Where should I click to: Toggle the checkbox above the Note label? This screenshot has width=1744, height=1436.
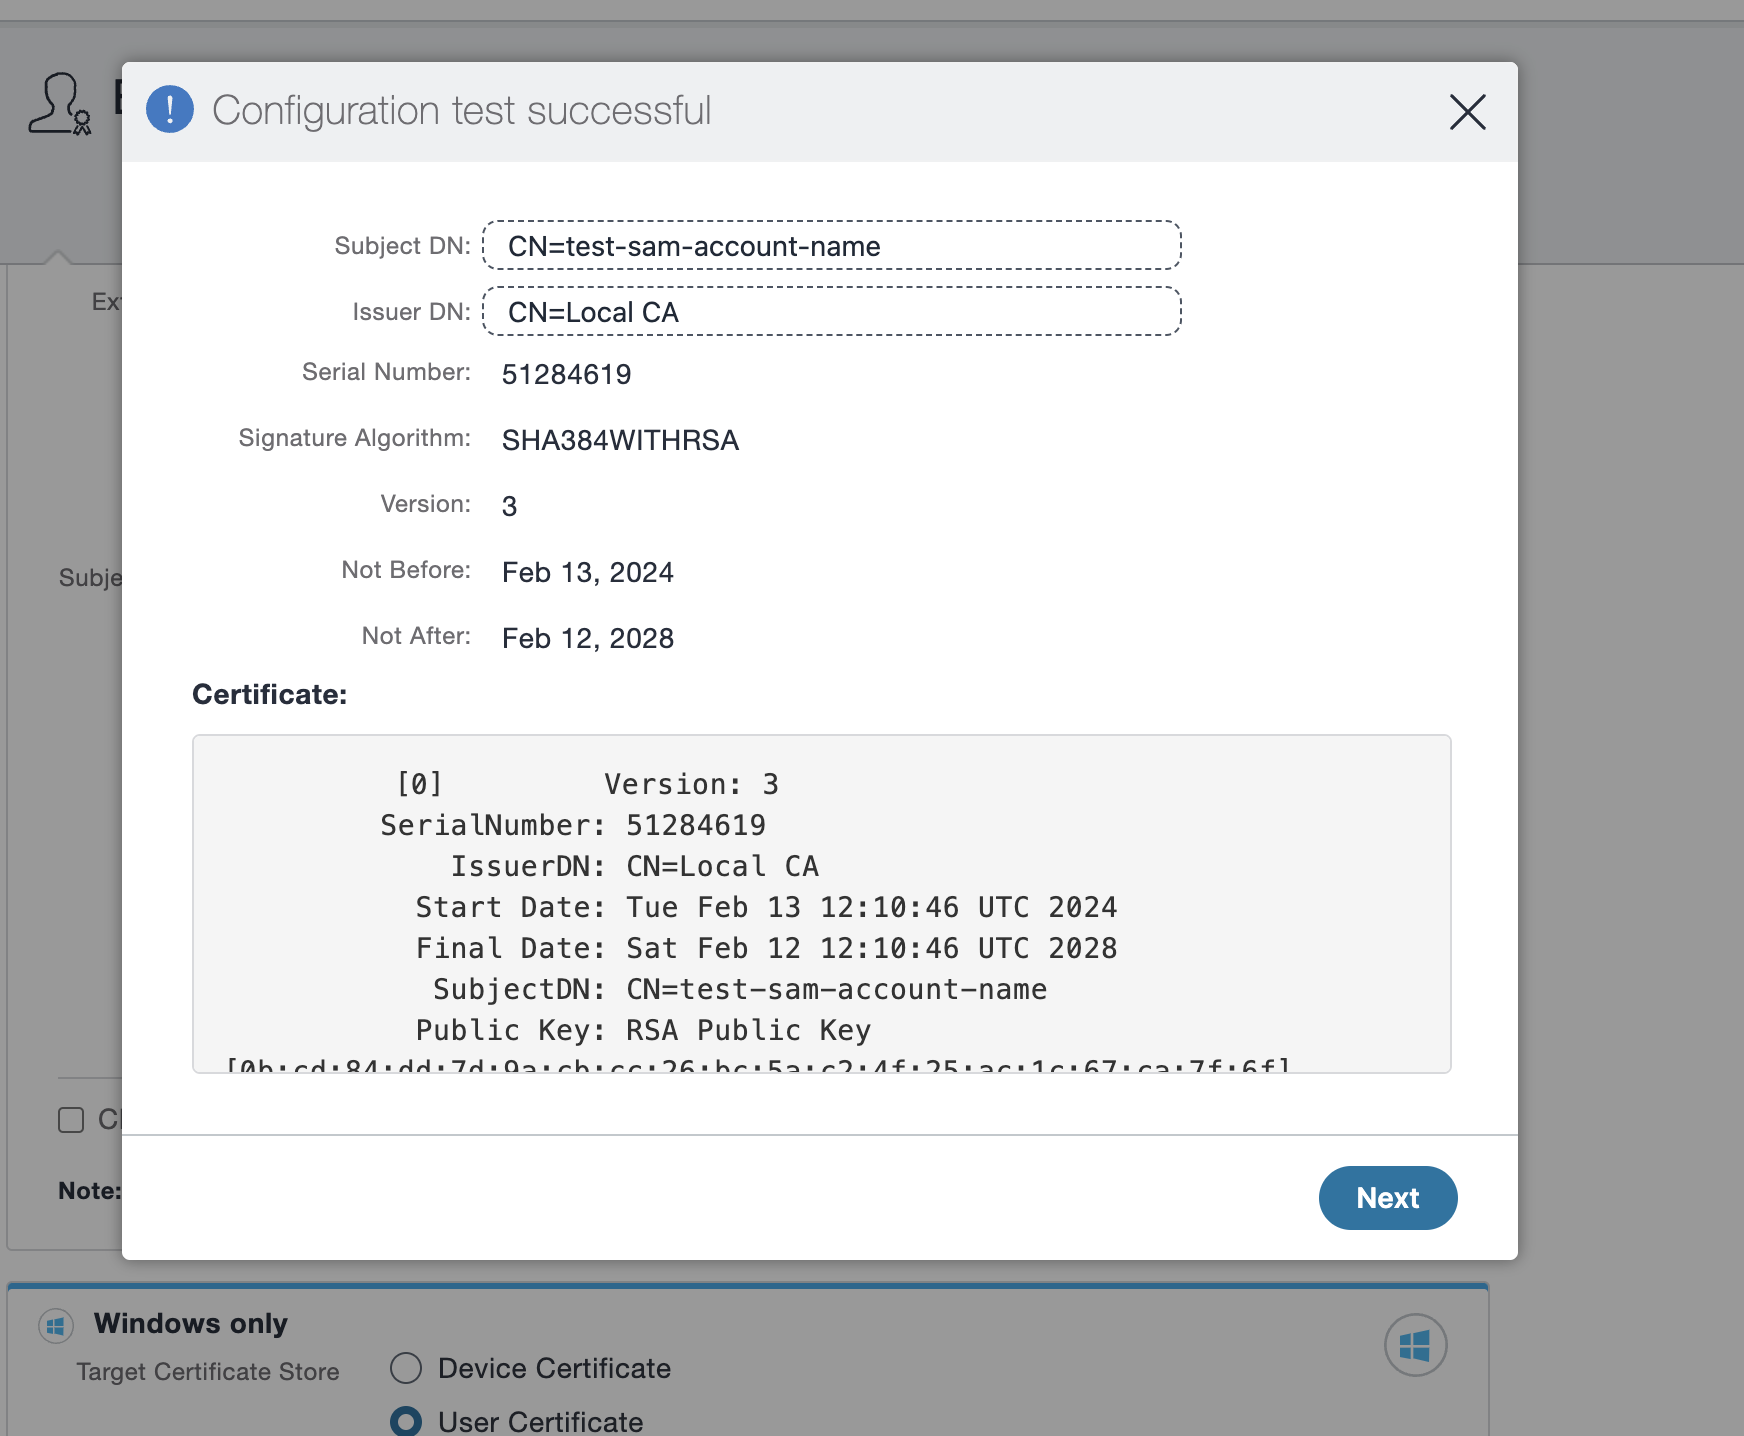click(x=70, y=1121)
